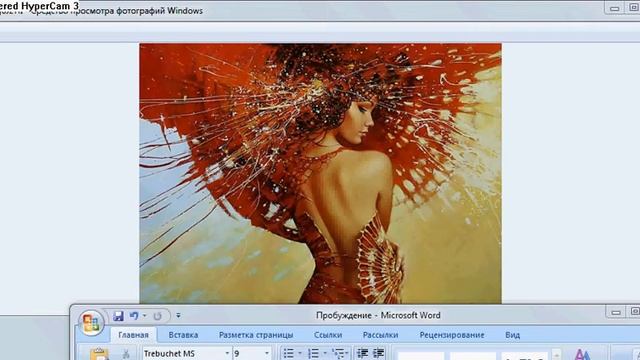Minimize the Windows Photo Viewer window
Screen dimensions: 640x360
click(614, 8)
